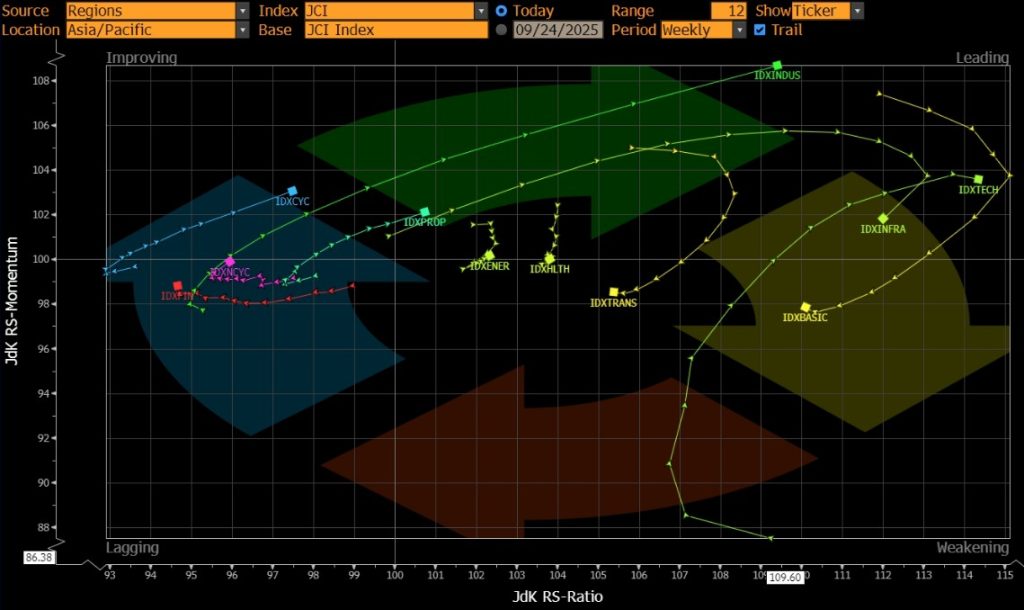Click the Lagging quadrant label
The image size is (1024, 610).
133,547
